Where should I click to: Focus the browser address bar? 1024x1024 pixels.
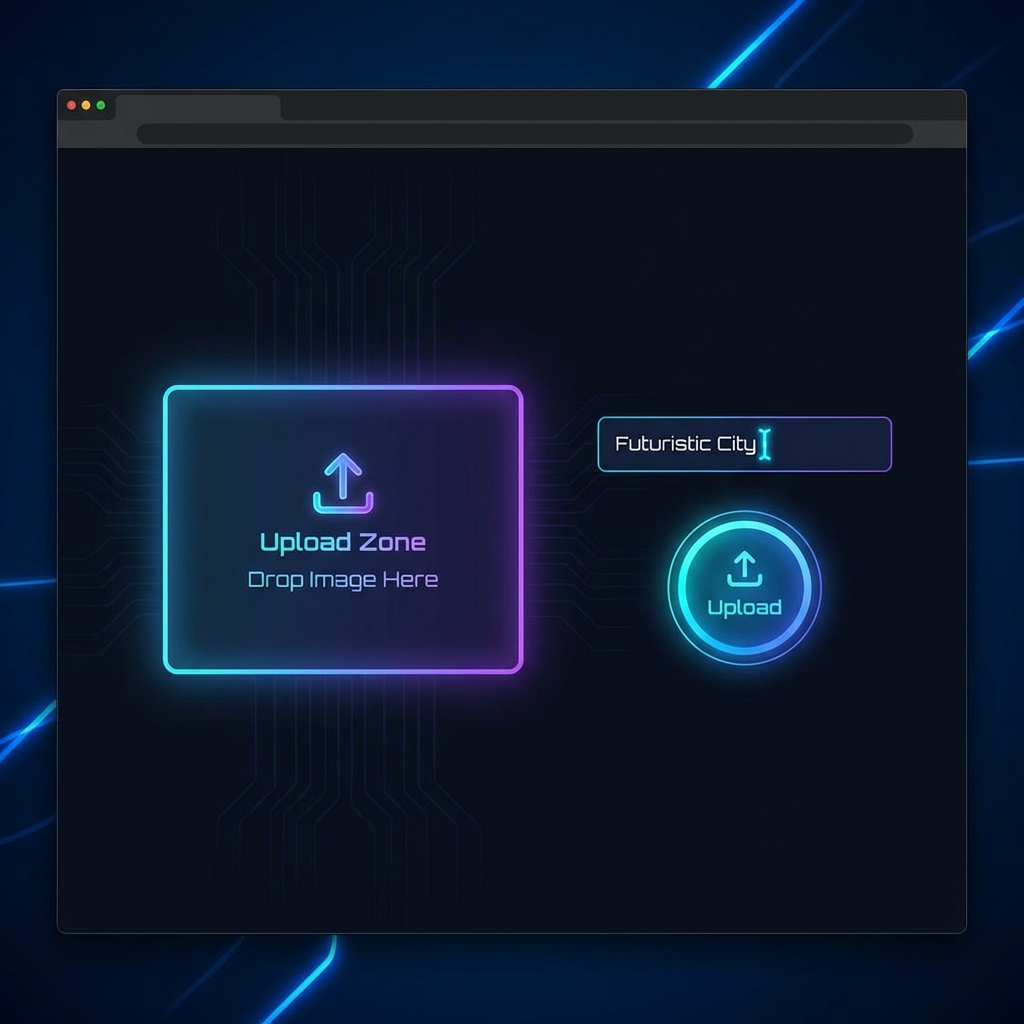click(525, 134)
